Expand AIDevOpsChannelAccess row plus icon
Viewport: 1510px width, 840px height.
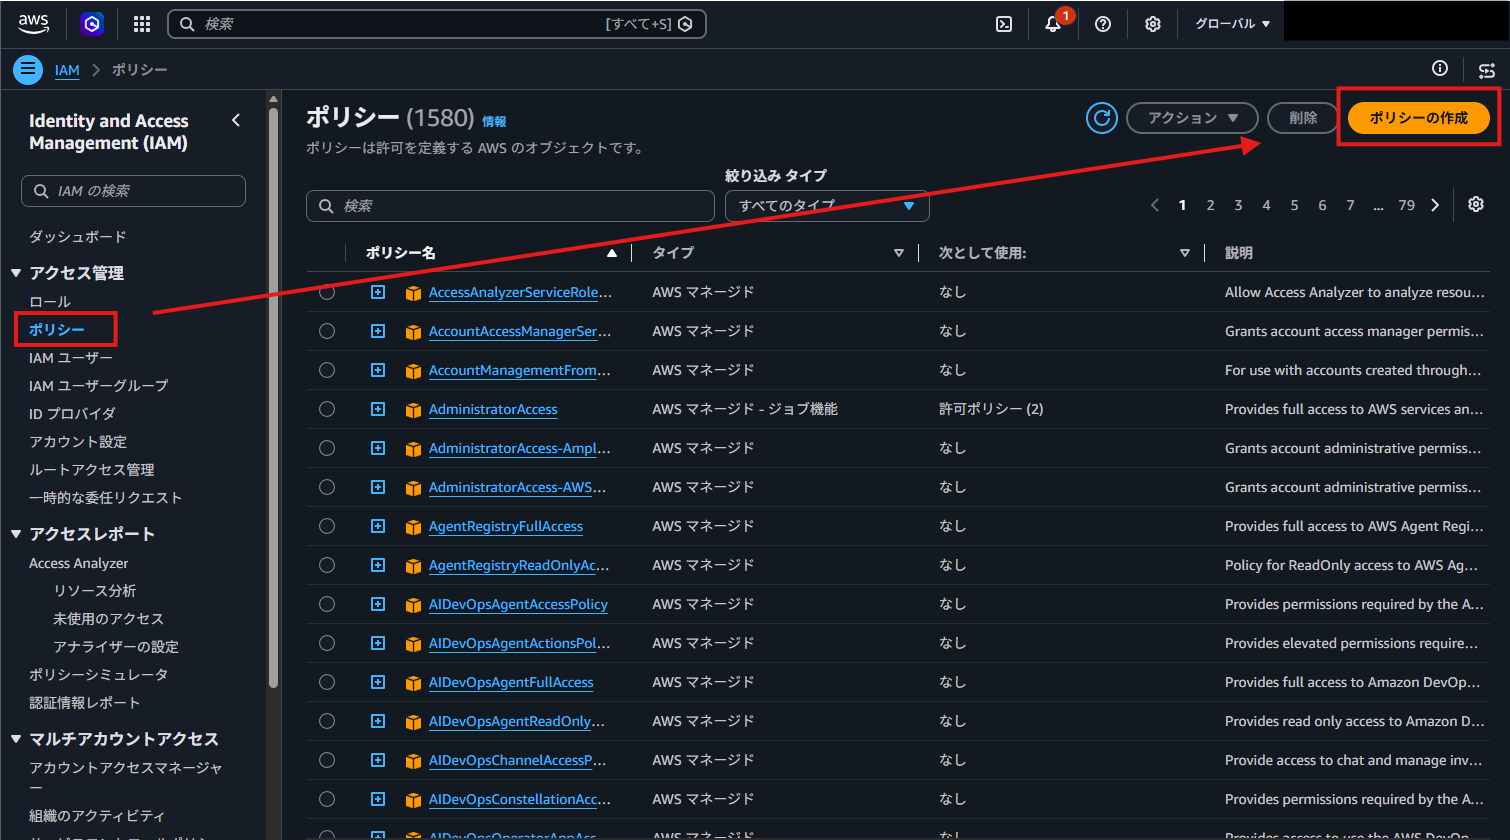378,760
